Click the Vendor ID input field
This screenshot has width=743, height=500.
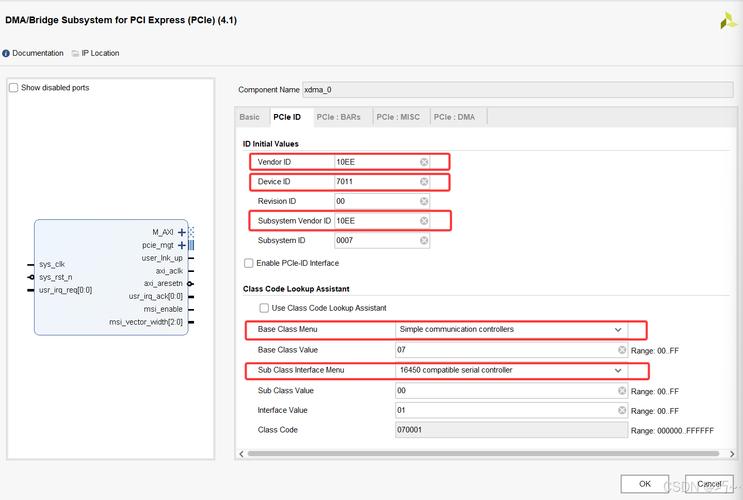(x=382, y=162)
